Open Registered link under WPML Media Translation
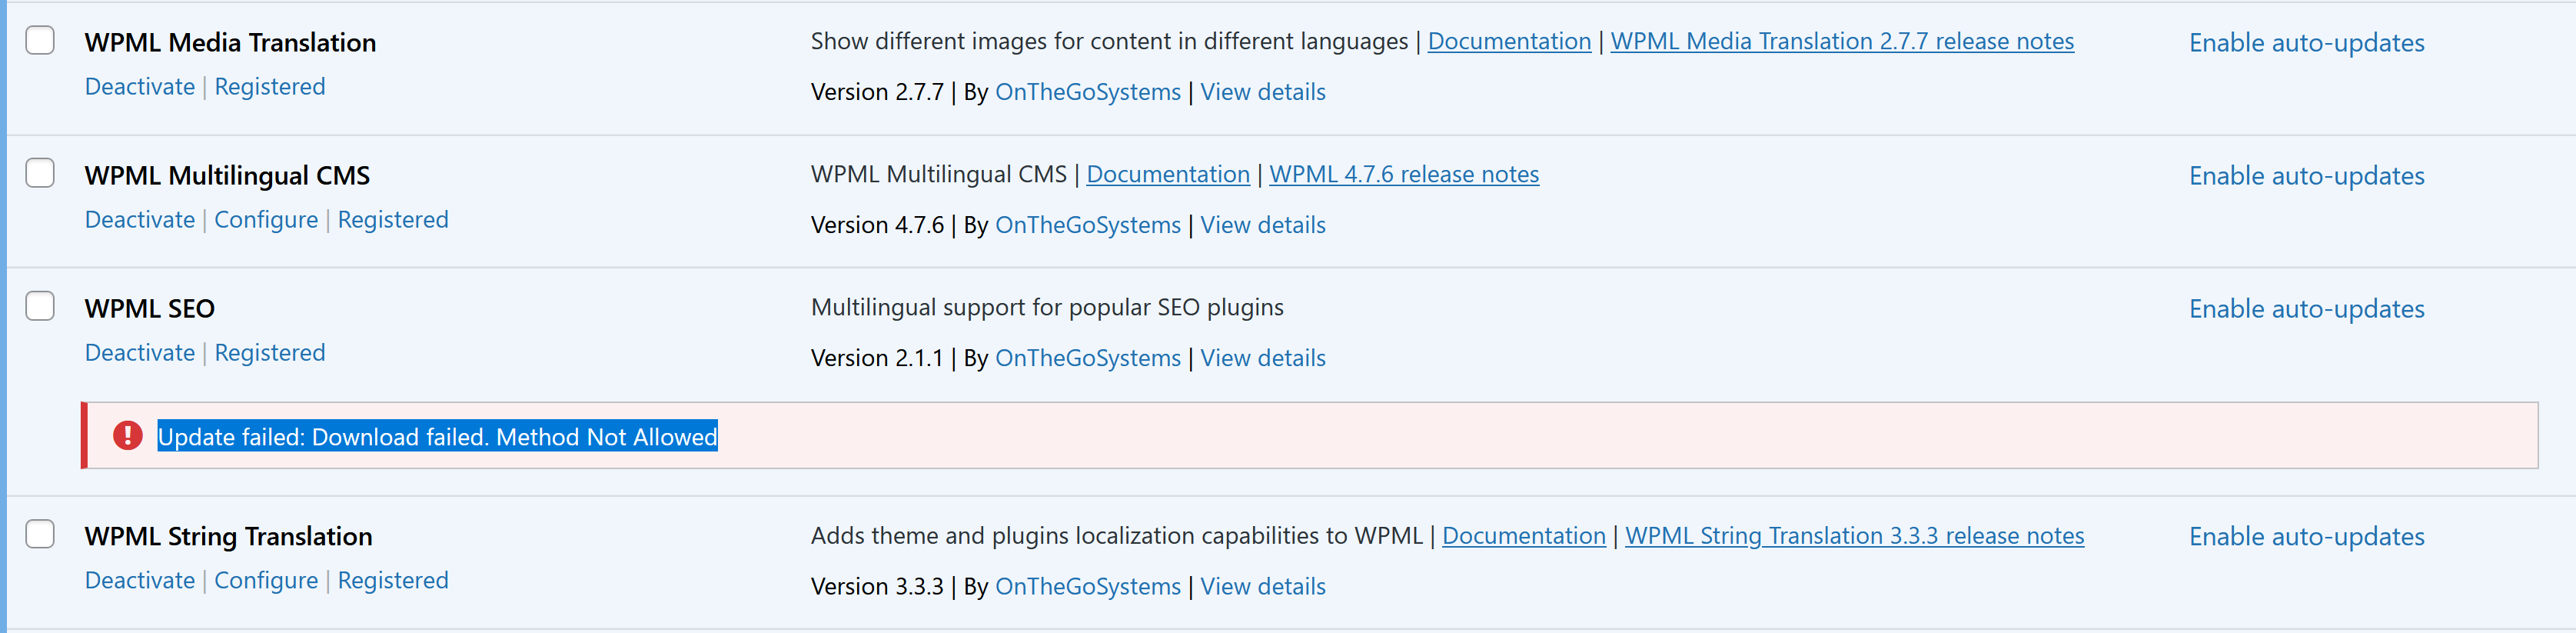The width and height of the screenshot is (2576, 633). (x=270, y=87)
